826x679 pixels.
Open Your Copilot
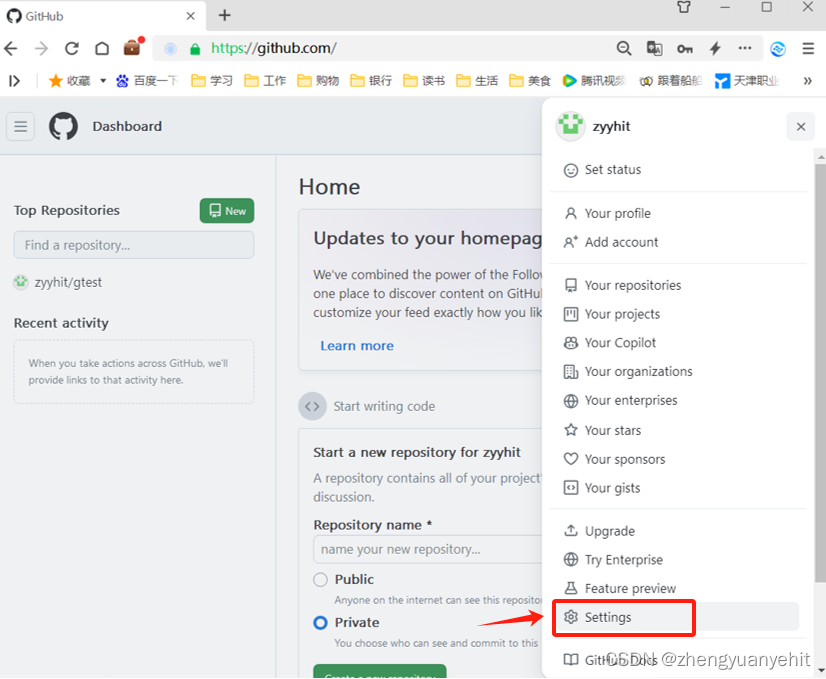click(680, 343)
